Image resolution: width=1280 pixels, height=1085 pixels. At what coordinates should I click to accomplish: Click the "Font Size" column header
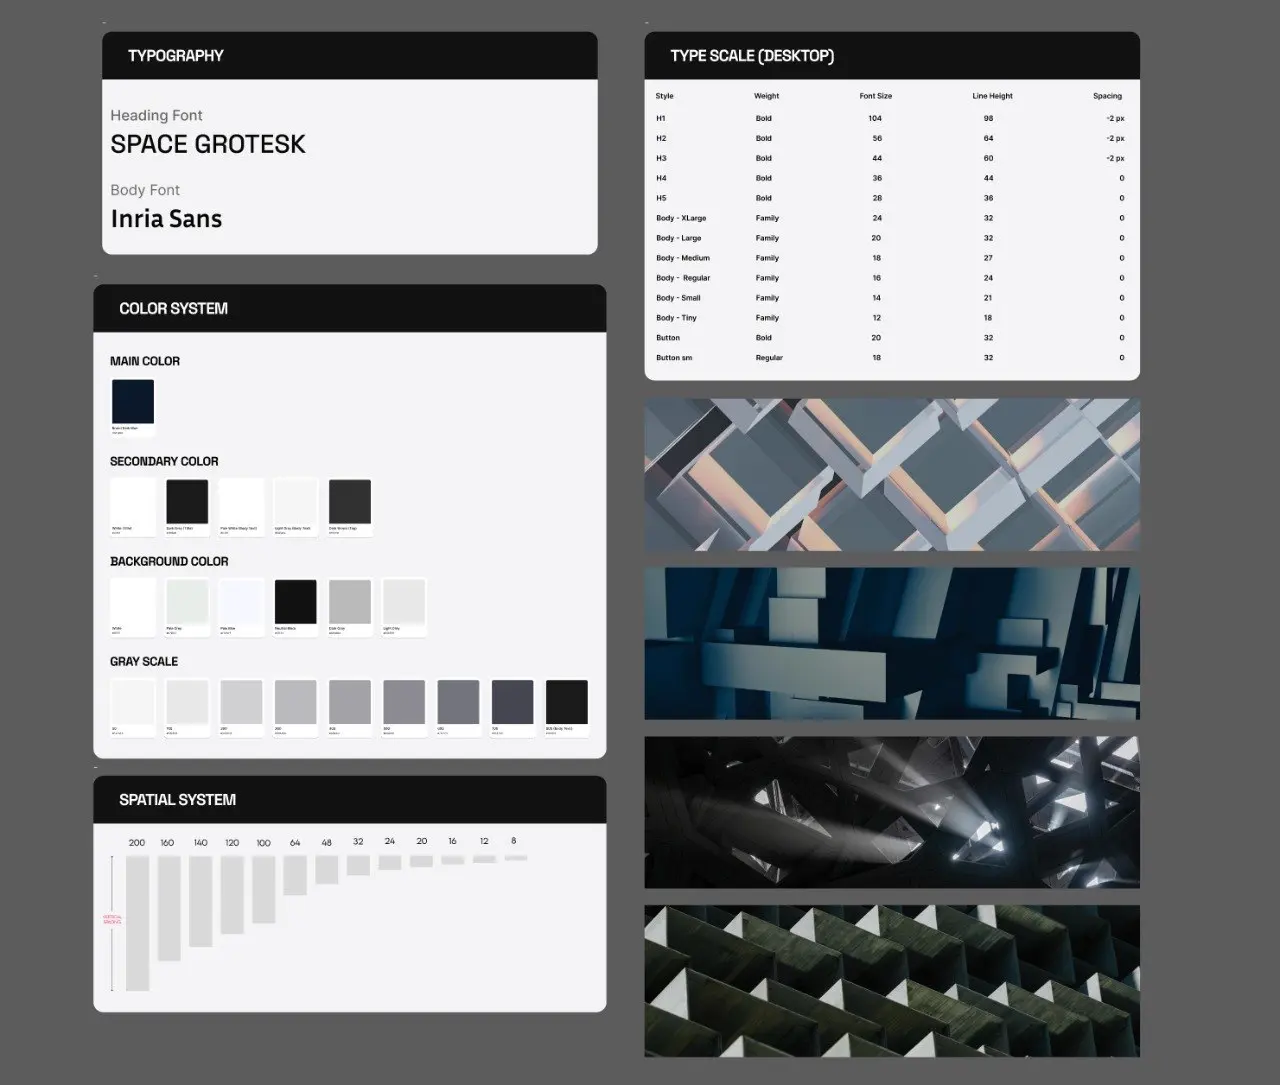(876, 96)
